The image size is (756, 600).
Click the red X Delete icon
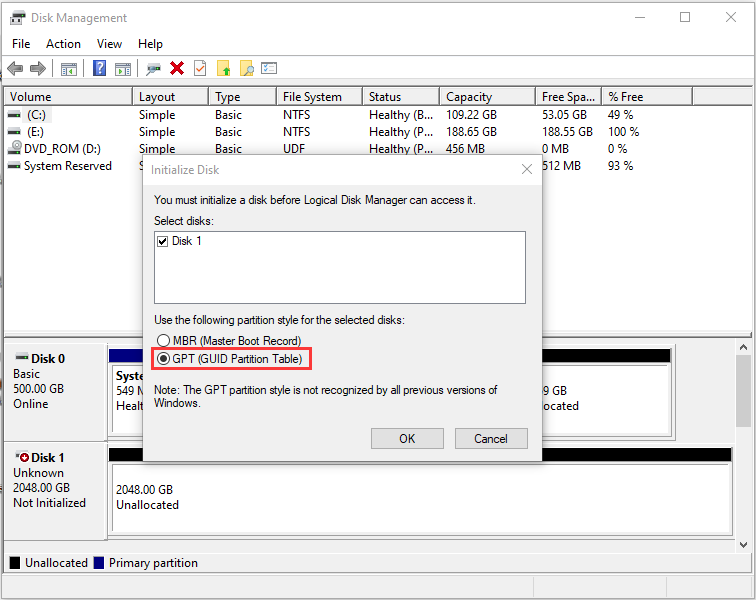point(177,68)
